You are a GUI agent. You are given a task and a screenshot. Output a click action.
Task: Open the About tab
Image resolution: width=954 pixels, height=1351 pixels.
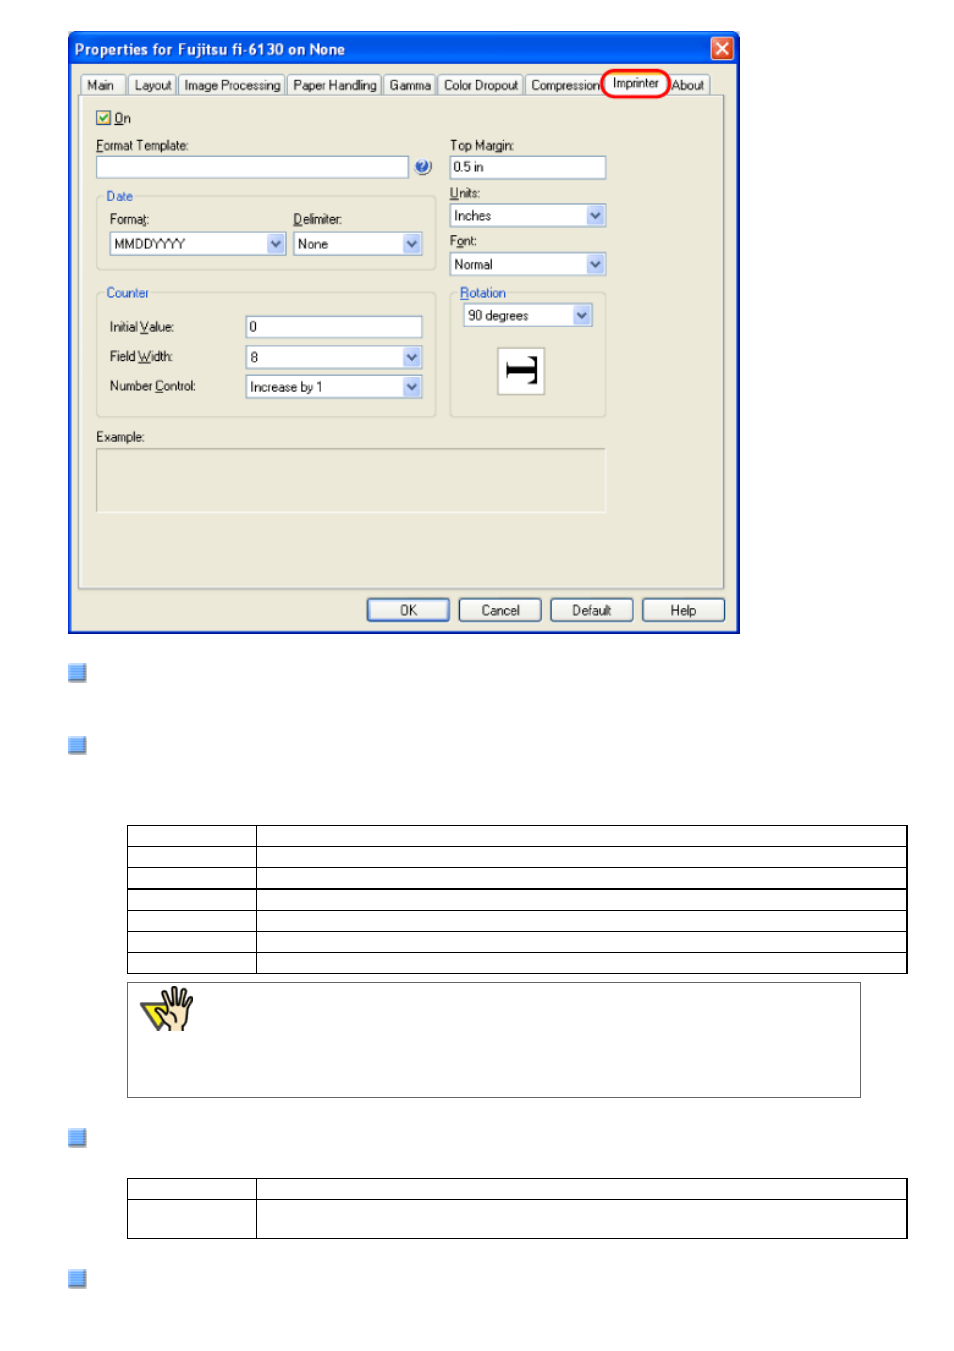pyautogui.click(x=688, y=85)
